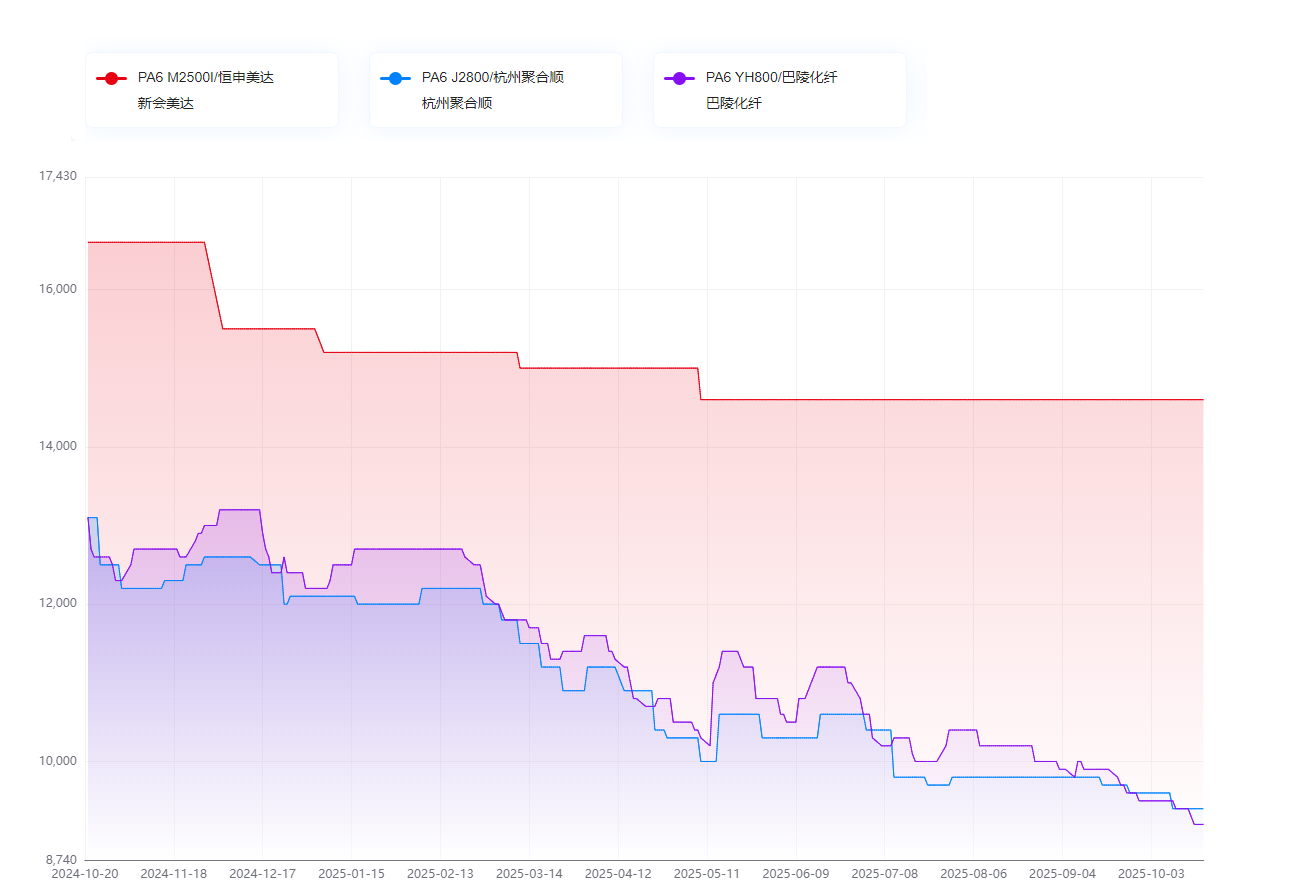The width and height of the screenshot is (1293, 893).
Task: Select the 2025-10-03 date label
Action: pos(1151,873)
